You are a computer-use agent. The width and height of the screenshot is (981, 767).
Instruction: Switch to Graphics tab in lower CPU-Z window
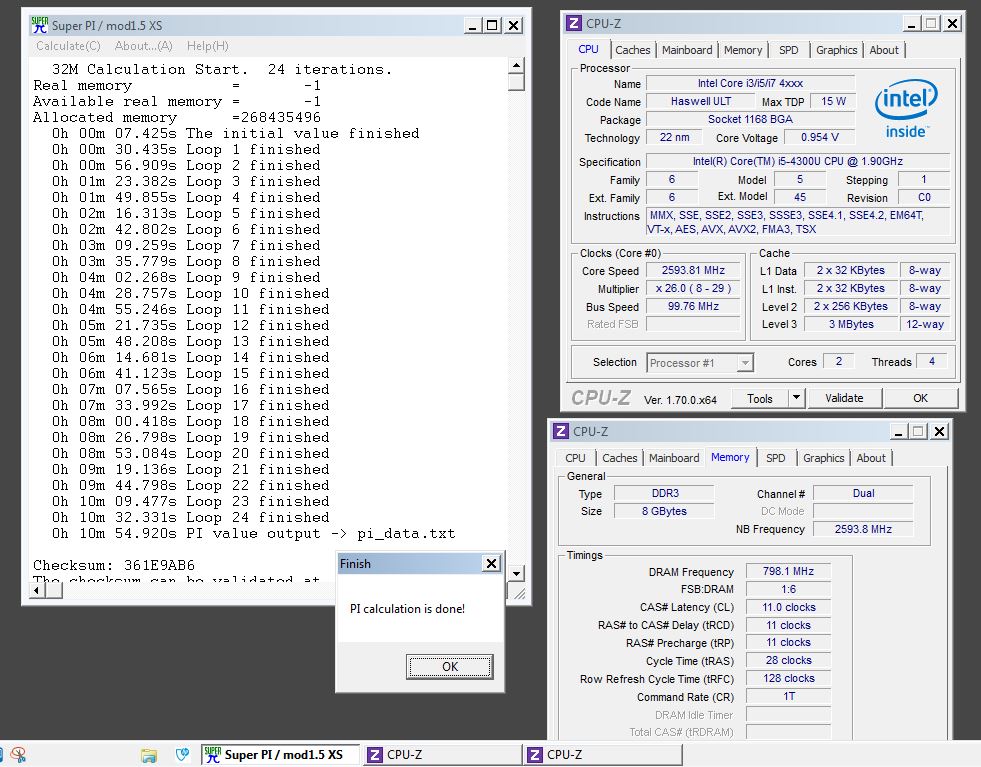pyautogui.click(x=823, y=458)
